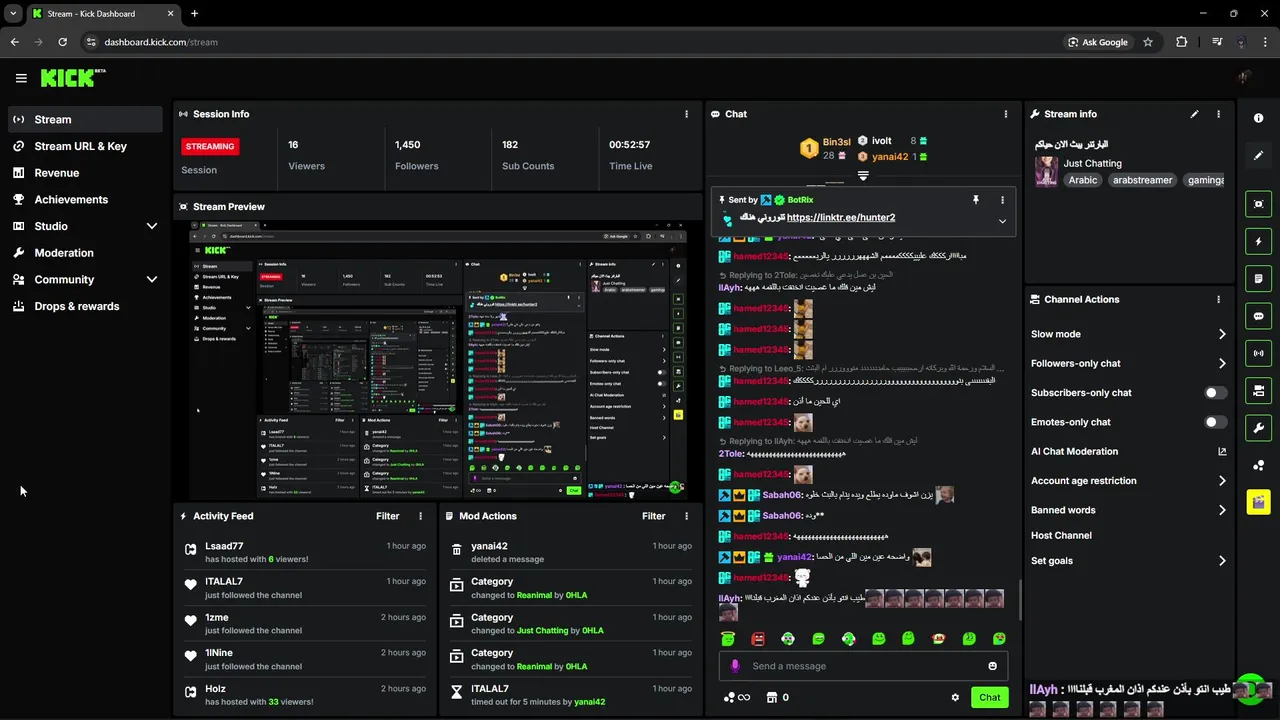1280x720 pixels.
Task: Open Drops & rewards page
Action: [x=84, y=306]
